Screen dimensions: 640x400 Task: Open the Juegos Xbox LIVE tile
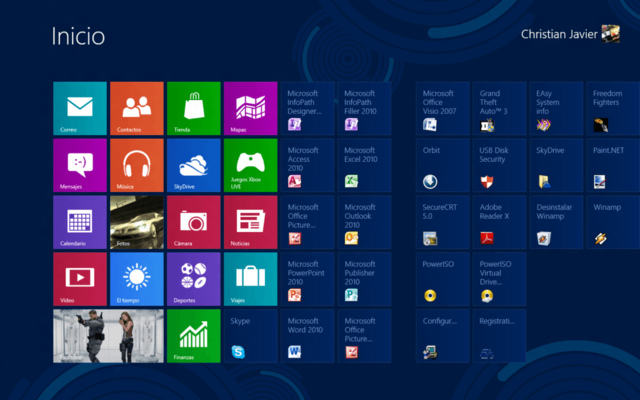click(x=251, y=165)
